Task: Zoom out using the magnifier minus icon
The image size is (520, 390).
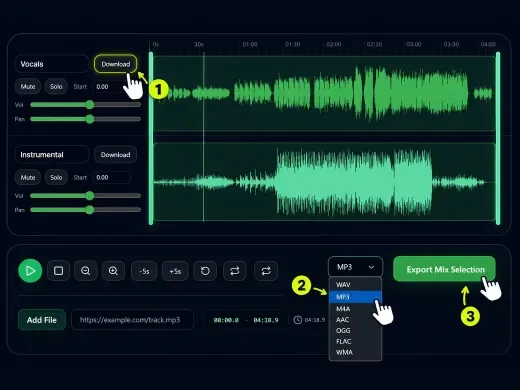Action: pos(86,271)
